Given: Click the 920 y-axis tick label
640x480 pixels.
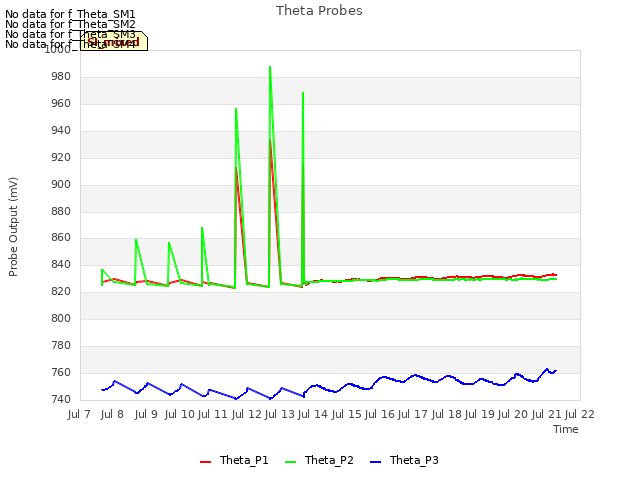Looking at the screenshot, I should click(61, 158).
